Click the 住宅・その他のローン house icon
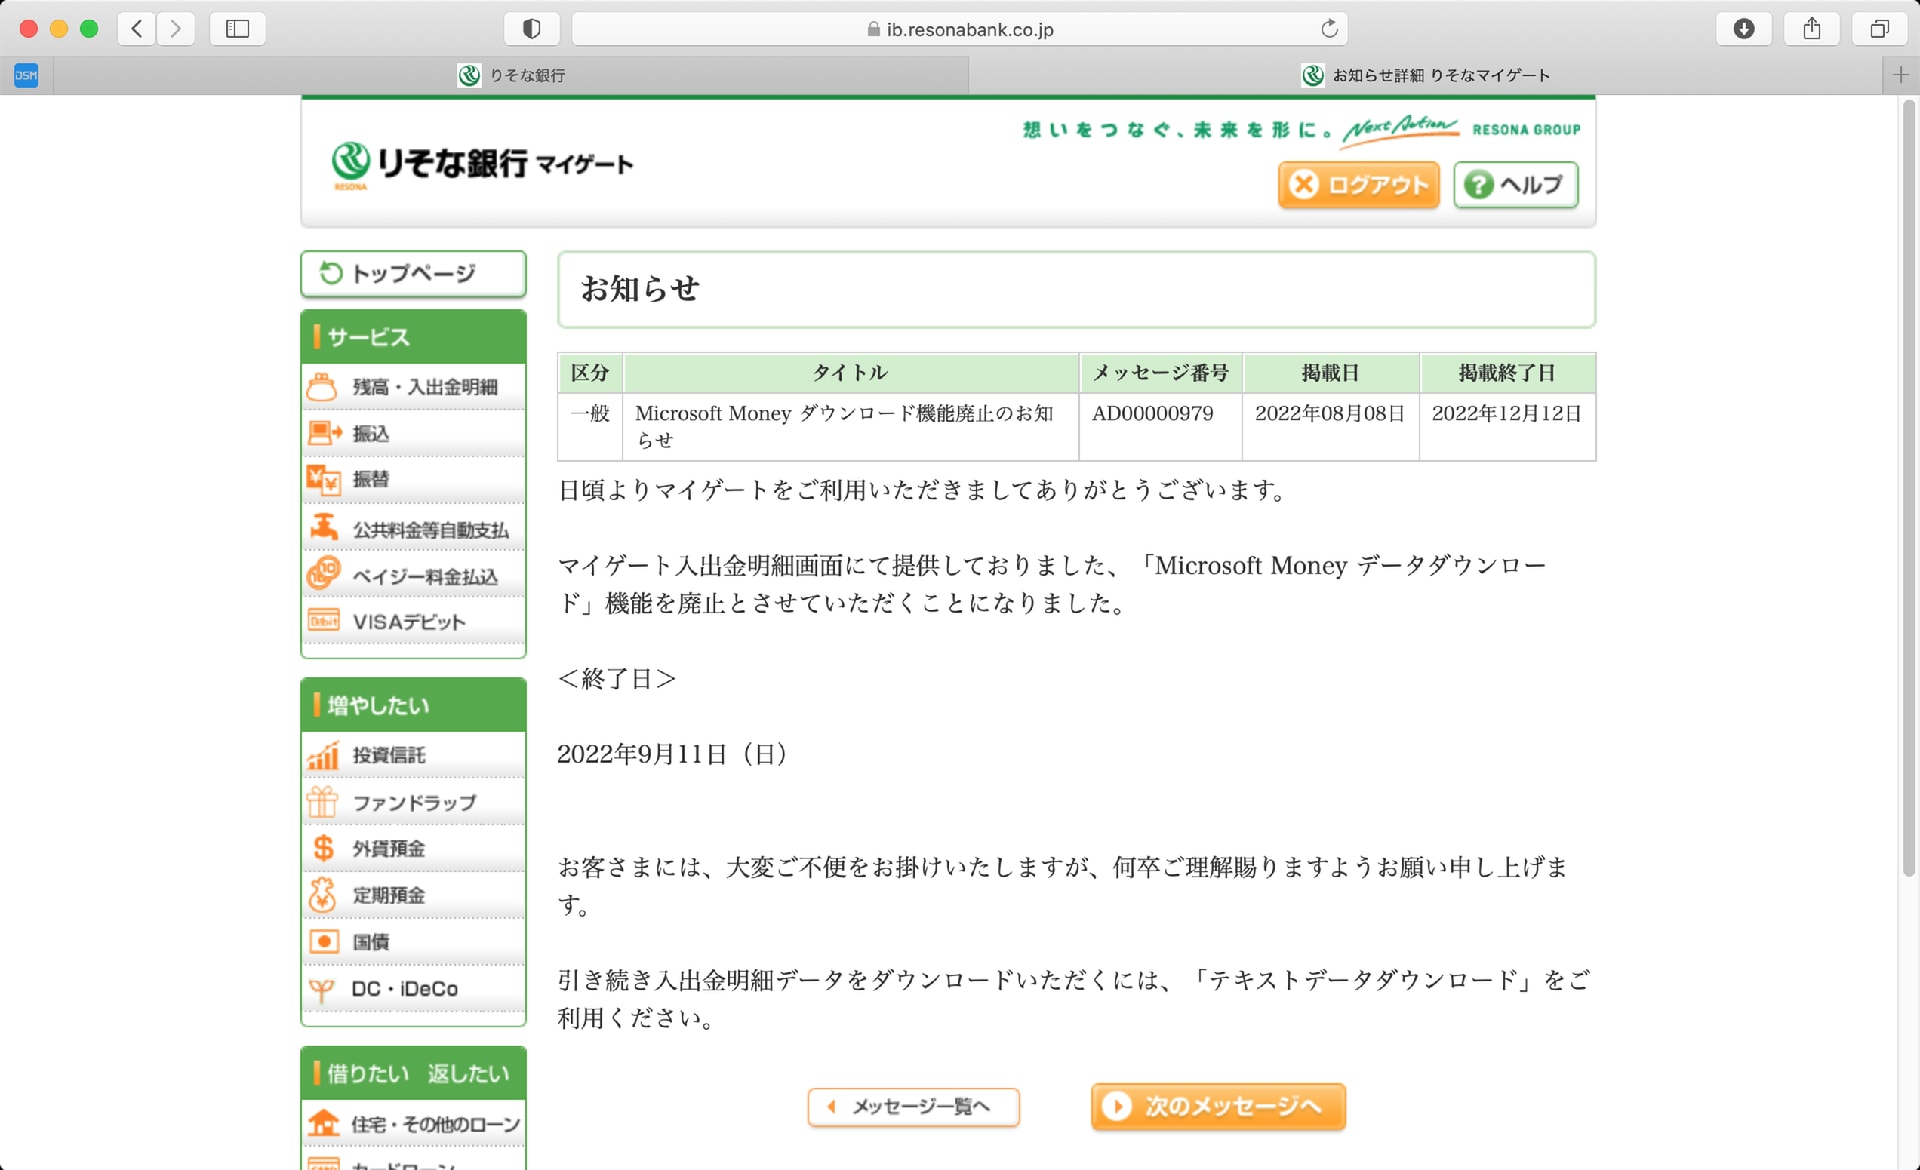The height and width of the screenshot is (1170, 1920). 323,1123
